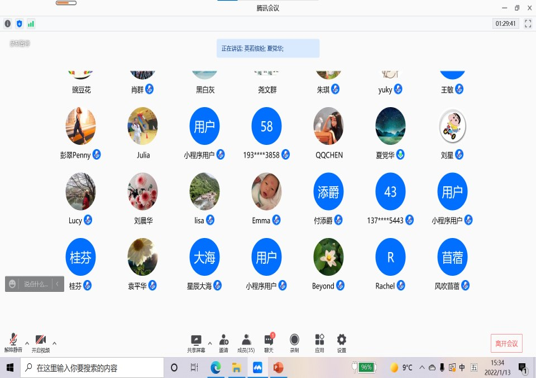Image resolution: width=536 pixels, height=378 pixels.
Task: Collapse the chat input bar arrow
Action: coord(57,284)
